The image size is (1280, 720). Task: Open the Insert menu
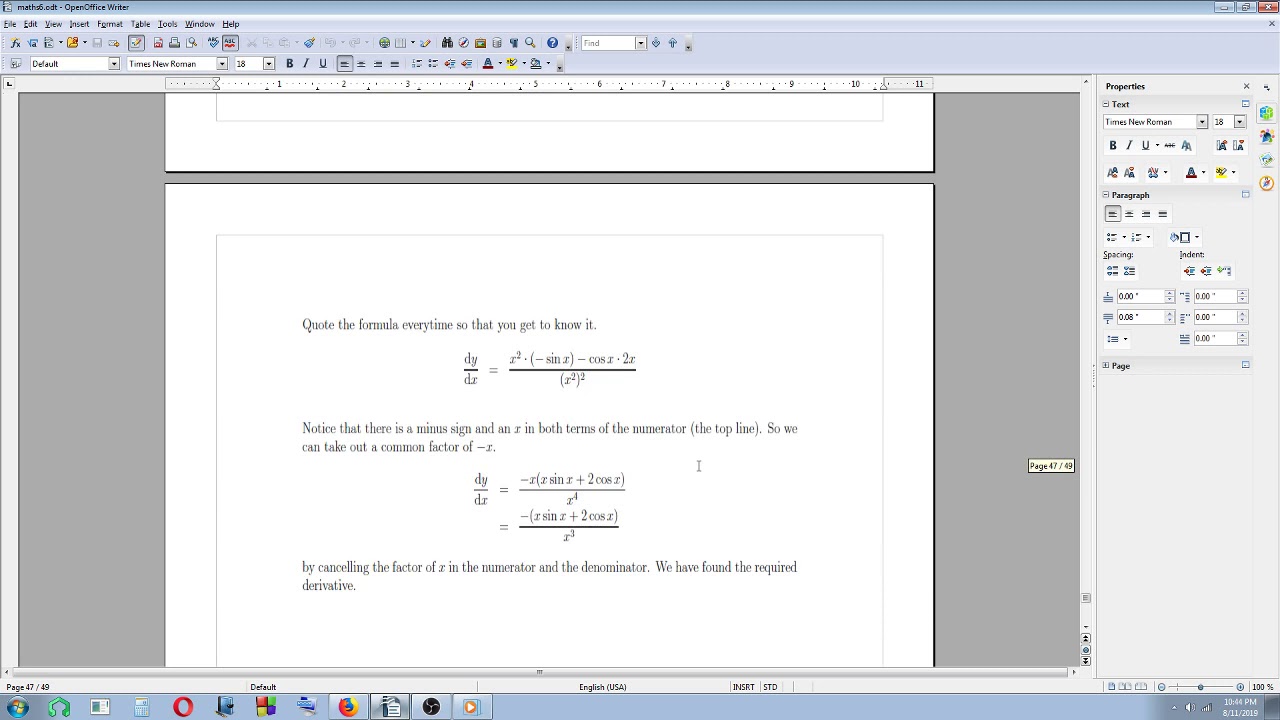[79, 24]
